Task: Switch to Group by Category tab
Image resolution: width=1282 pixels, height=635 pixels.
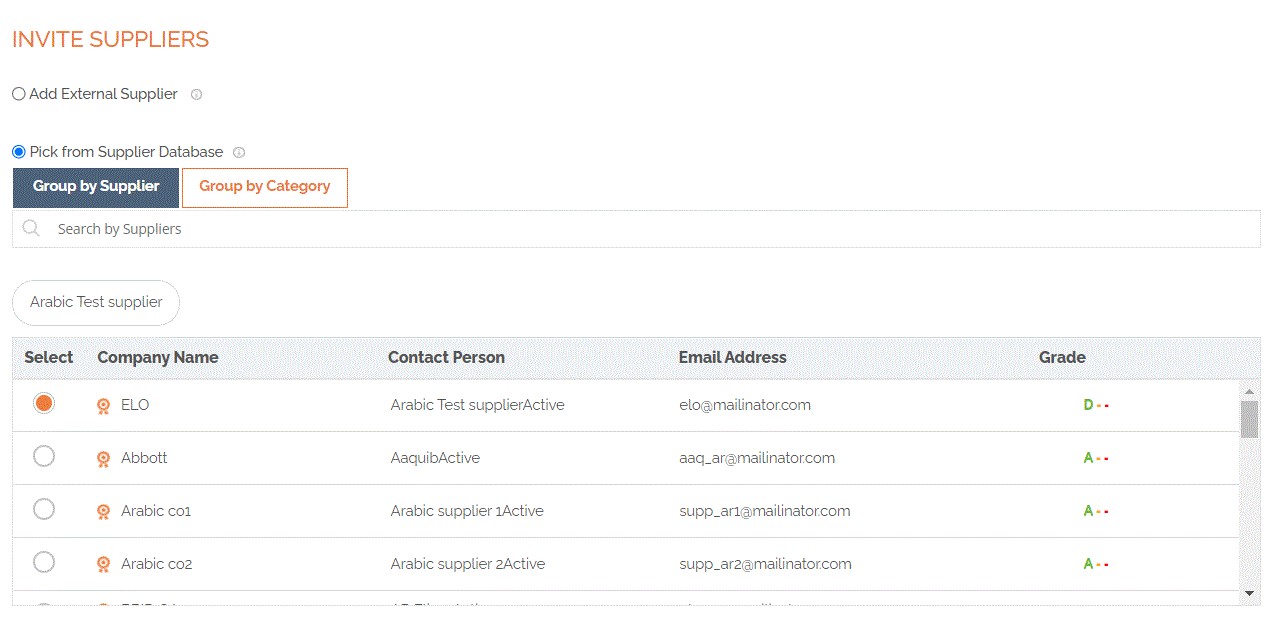Action: coord(264,187)
